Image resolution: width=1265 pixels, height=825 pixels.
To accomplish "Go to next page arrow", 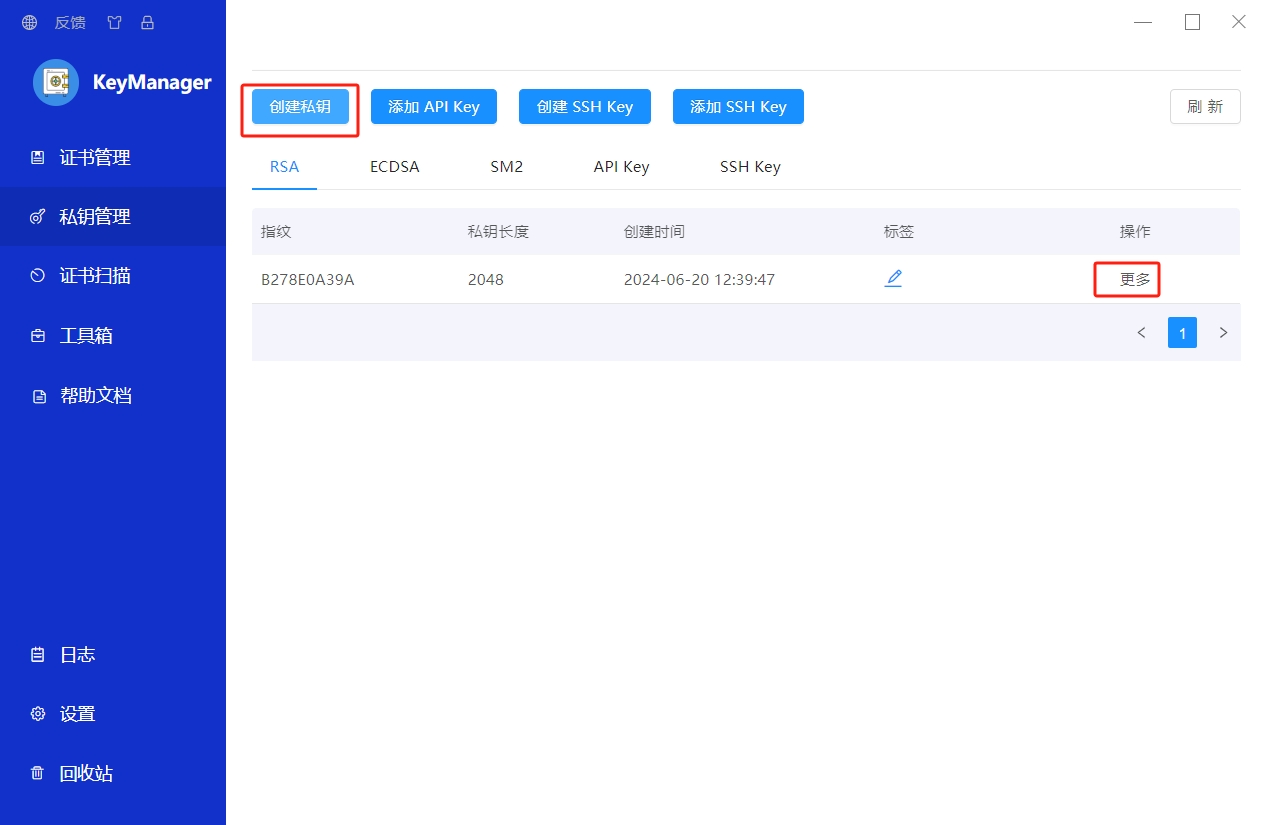I will [x=1223, y=333].
